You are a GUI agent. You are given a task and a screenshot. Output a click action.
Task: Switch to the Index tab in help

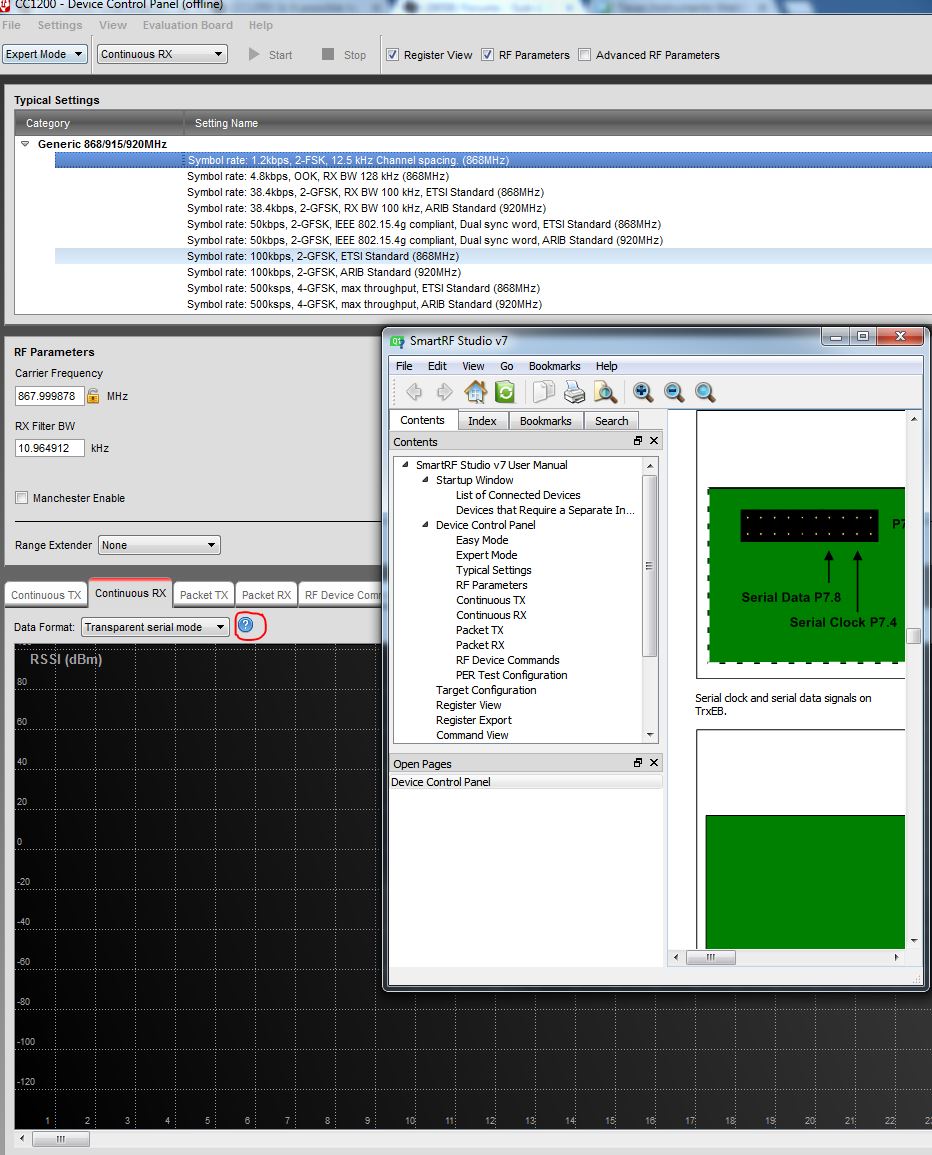click(482, 421)
